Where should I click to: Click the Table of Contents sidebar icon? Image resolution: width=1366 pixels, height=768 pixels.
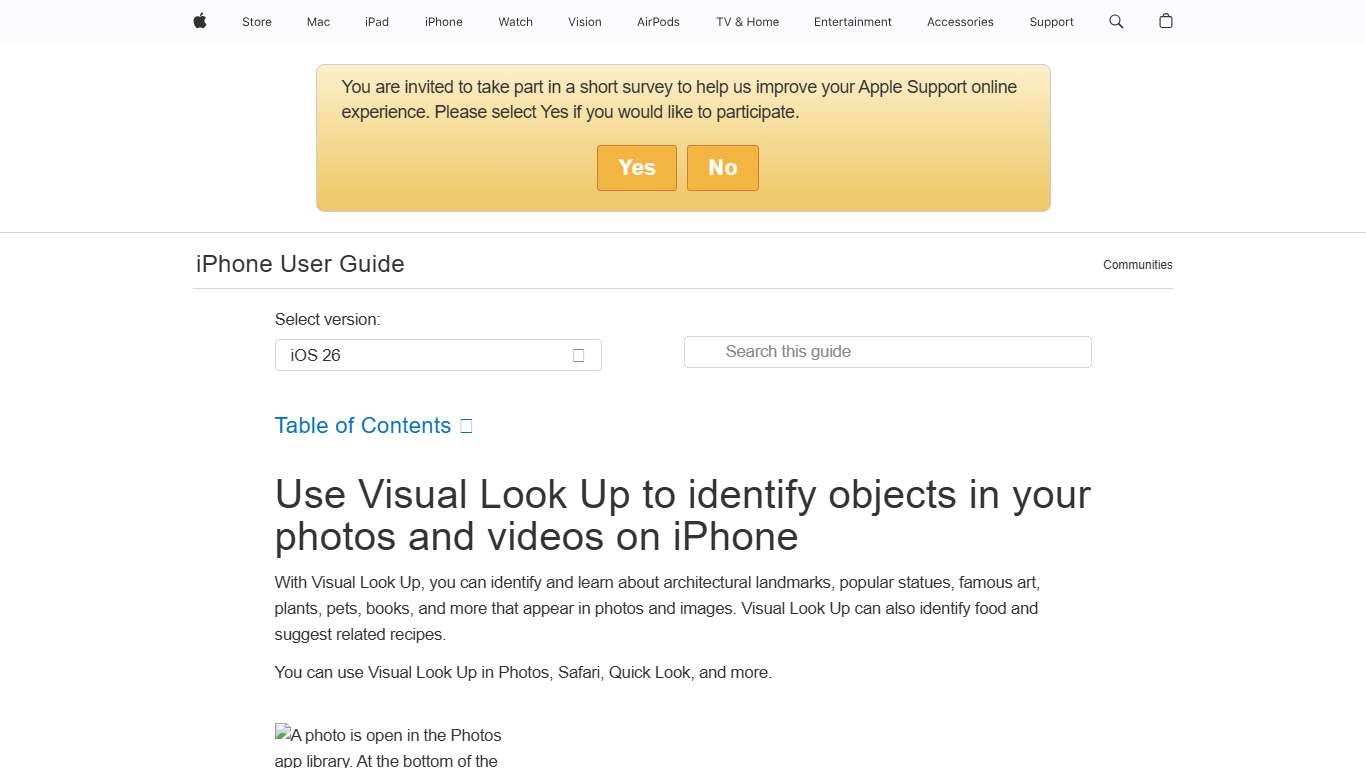point(466,425)
